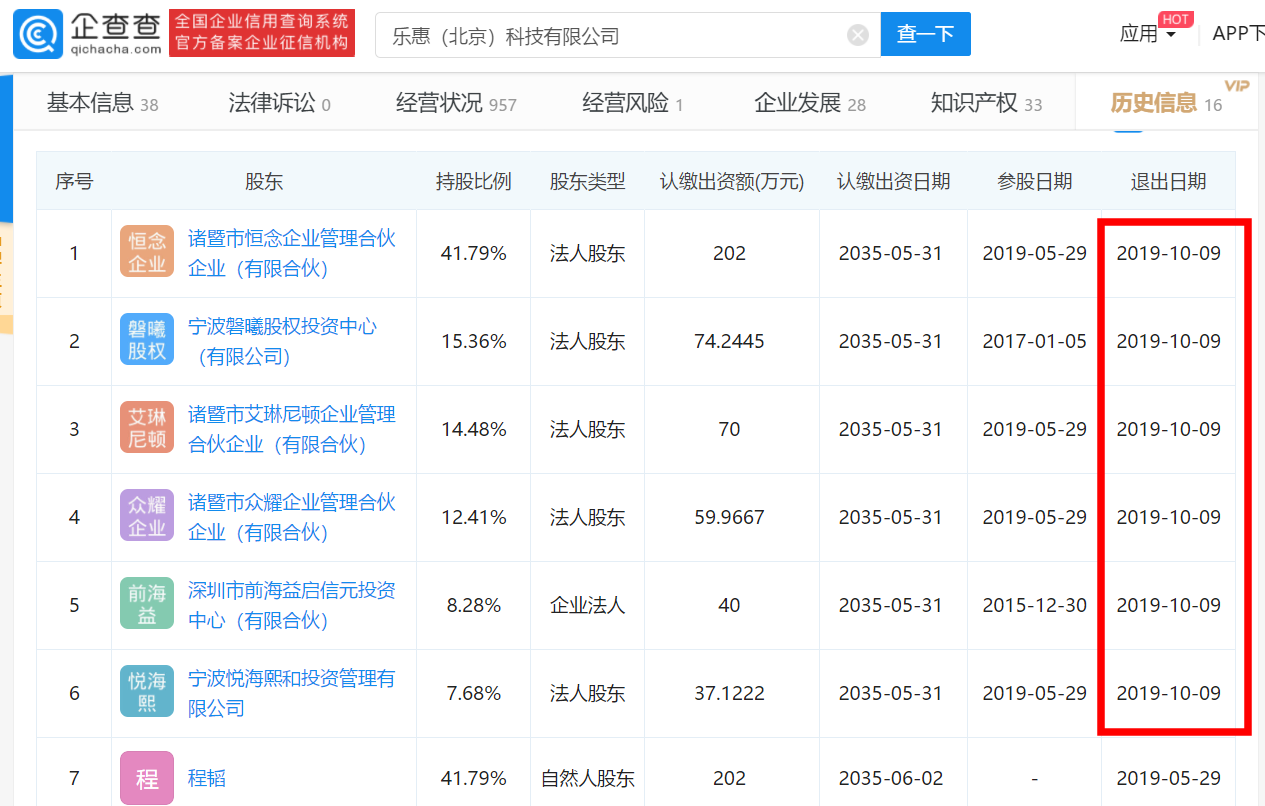Select the 12.41% shareholding cell
Viewport: 1265px width, 806px height.
pyautogui.click(x=474, y=518)
